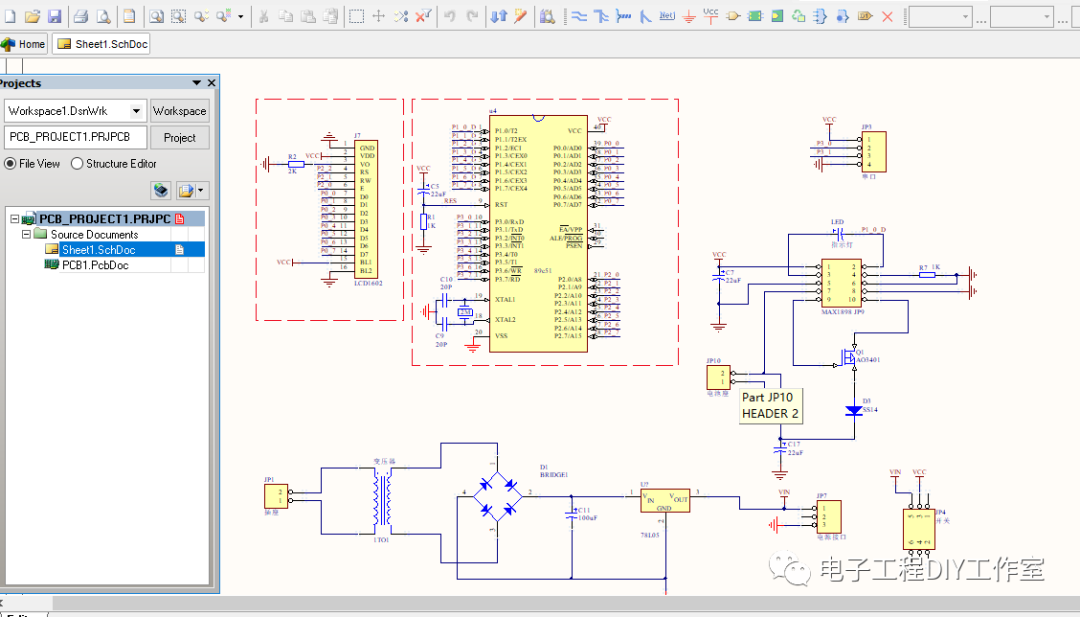Image resolution: width=1080 pixels, height=617 pixels.
Task: Collapse the Source Documents folder
Action: tap(28, 234)
